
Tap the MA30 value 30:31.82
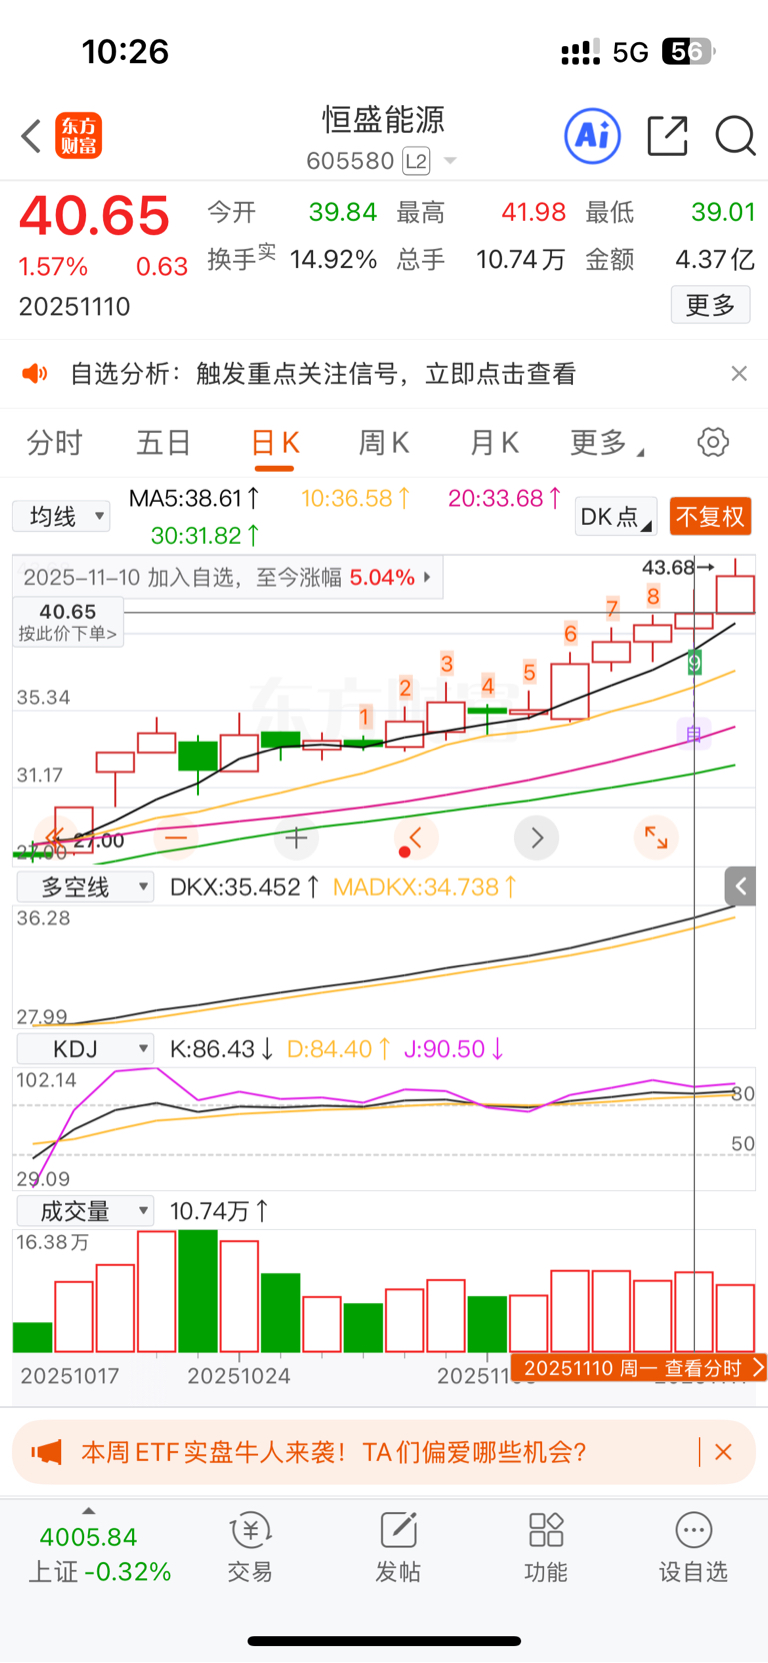click(x=205, y=536)
